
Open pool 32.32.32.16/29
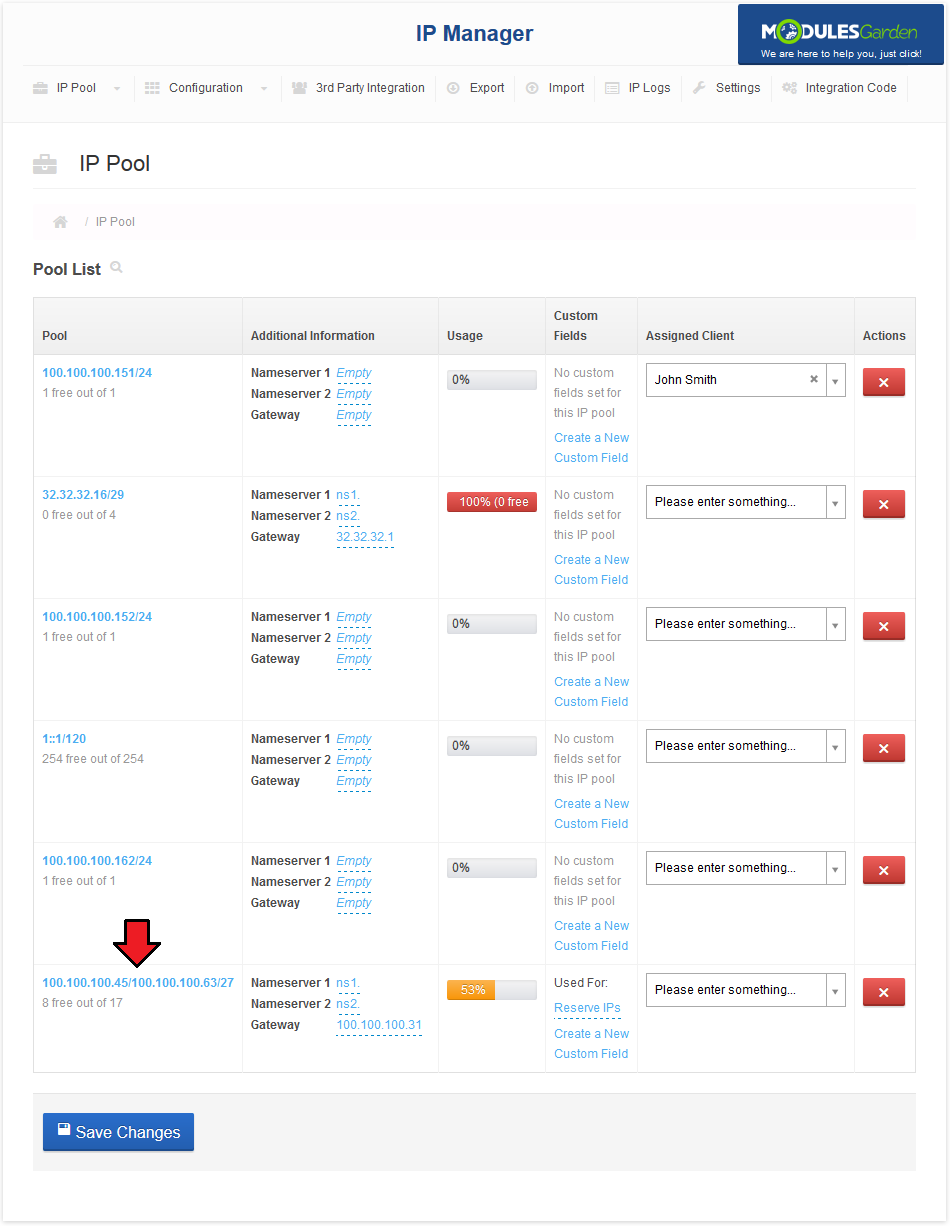83,495
